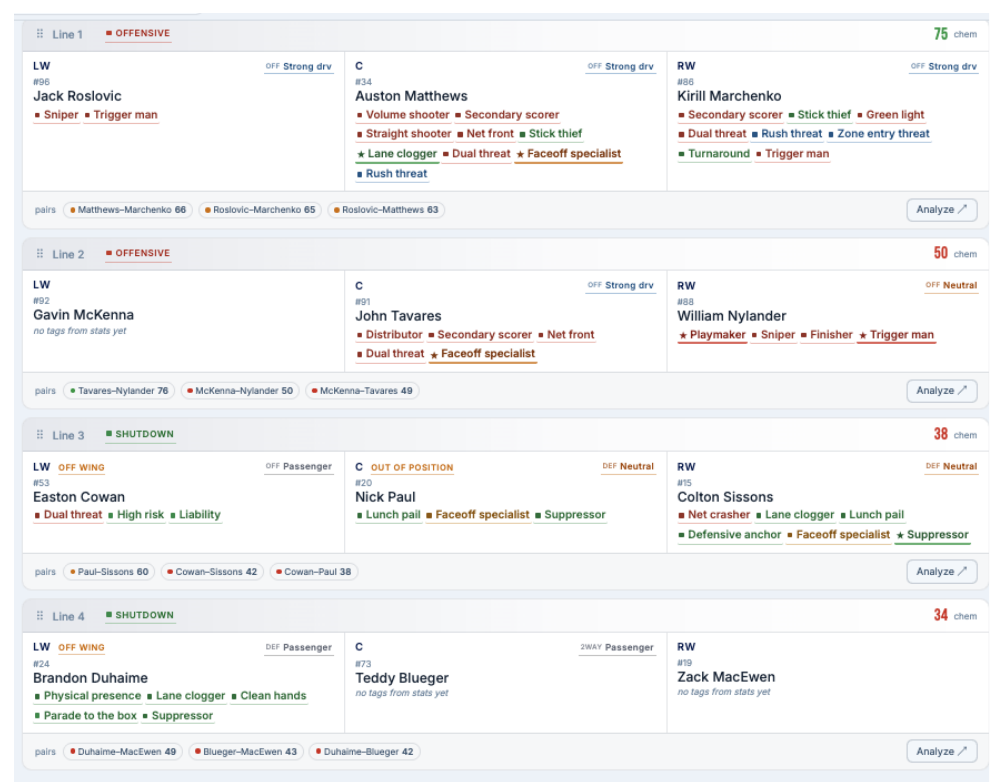Grab the Line 2 drag handle icon
This screenshot has width=1002, height=782.
pyautogui.click(x=40, y=253)
